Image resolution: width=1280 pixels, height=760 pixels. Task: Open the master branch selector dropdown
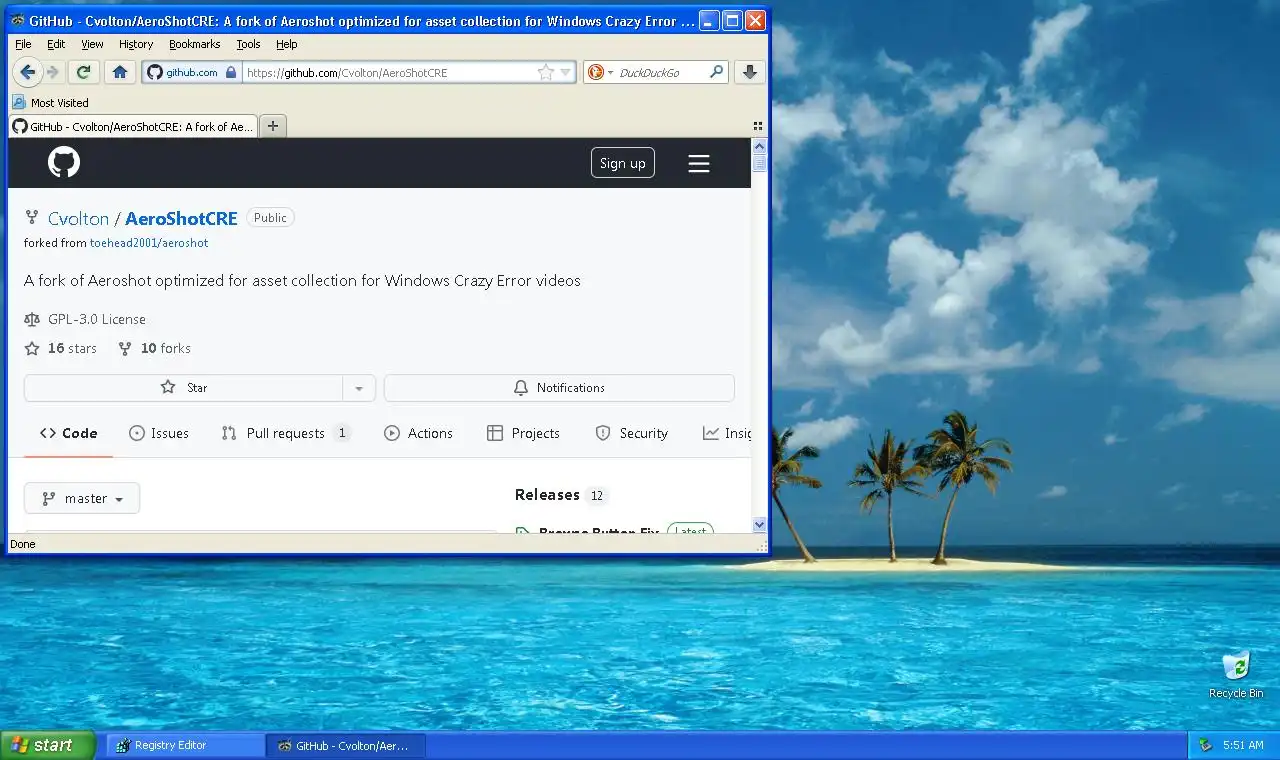tap(82, 498)
